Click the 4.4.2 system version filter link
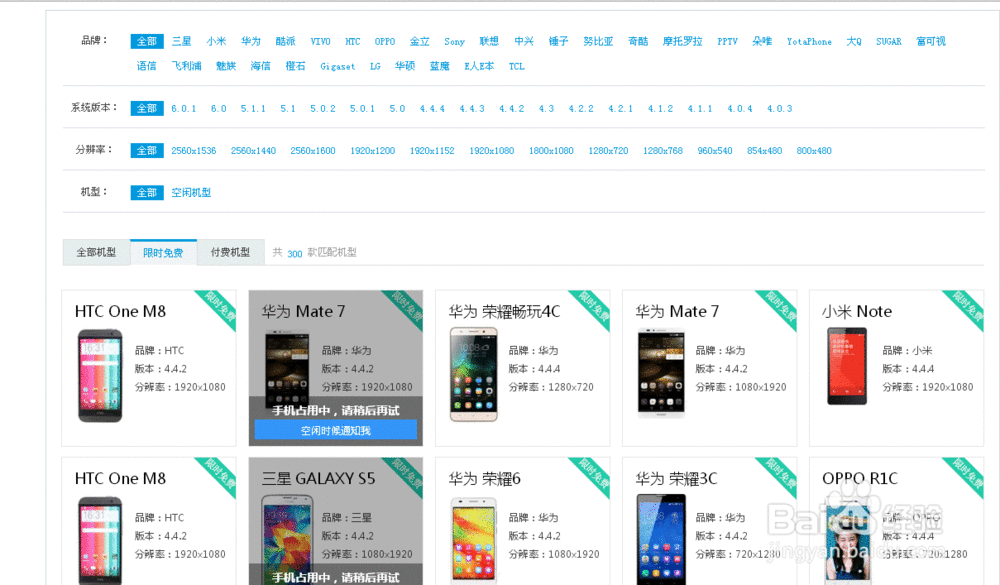The height and width of the screenshot is (585, 1000). point(511,108)
